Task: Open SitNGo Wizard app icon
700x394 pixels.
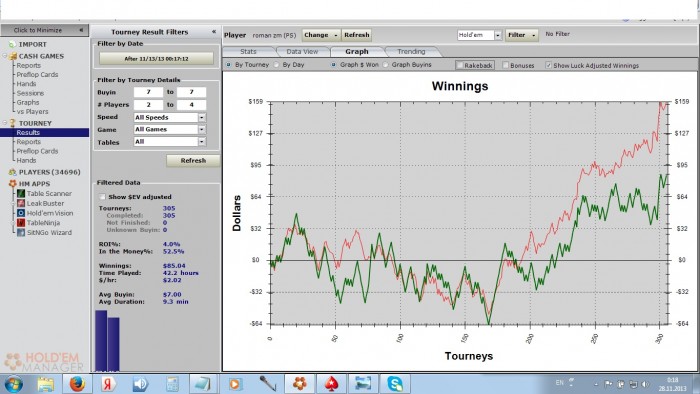Action: pos(21,232)
